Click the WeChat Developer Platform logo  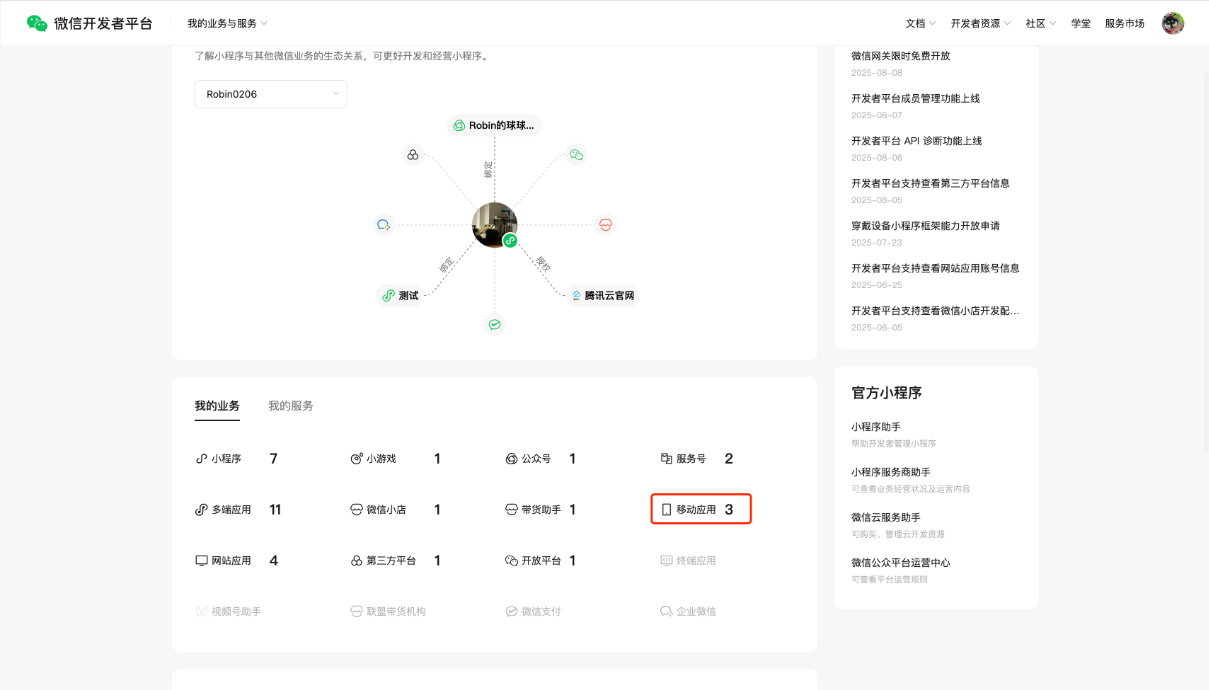[x=89, y=23]
